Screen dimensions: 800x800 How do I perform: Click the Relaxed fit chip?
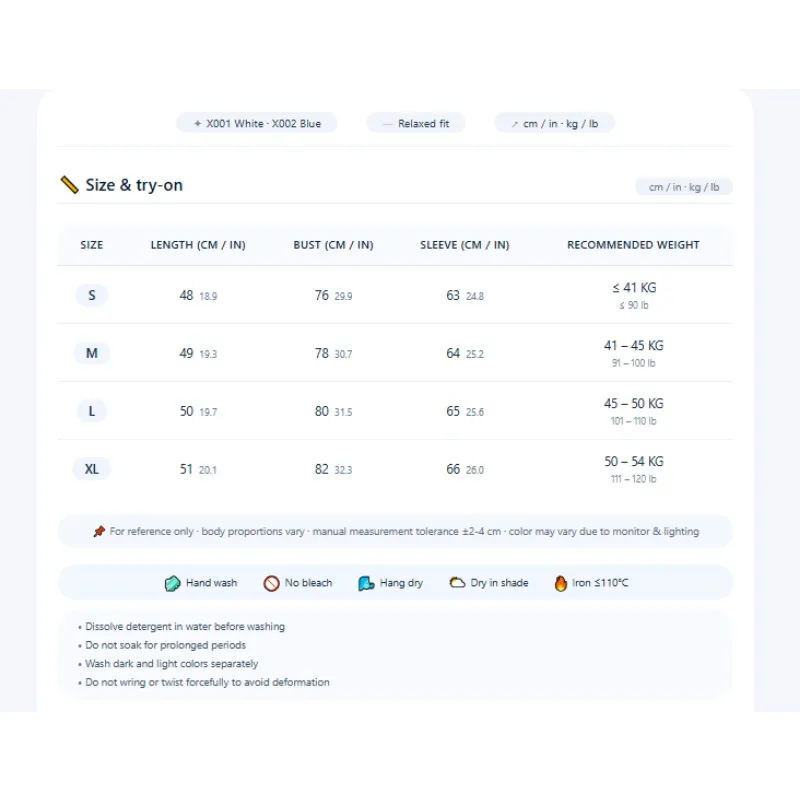click(416, 123)
